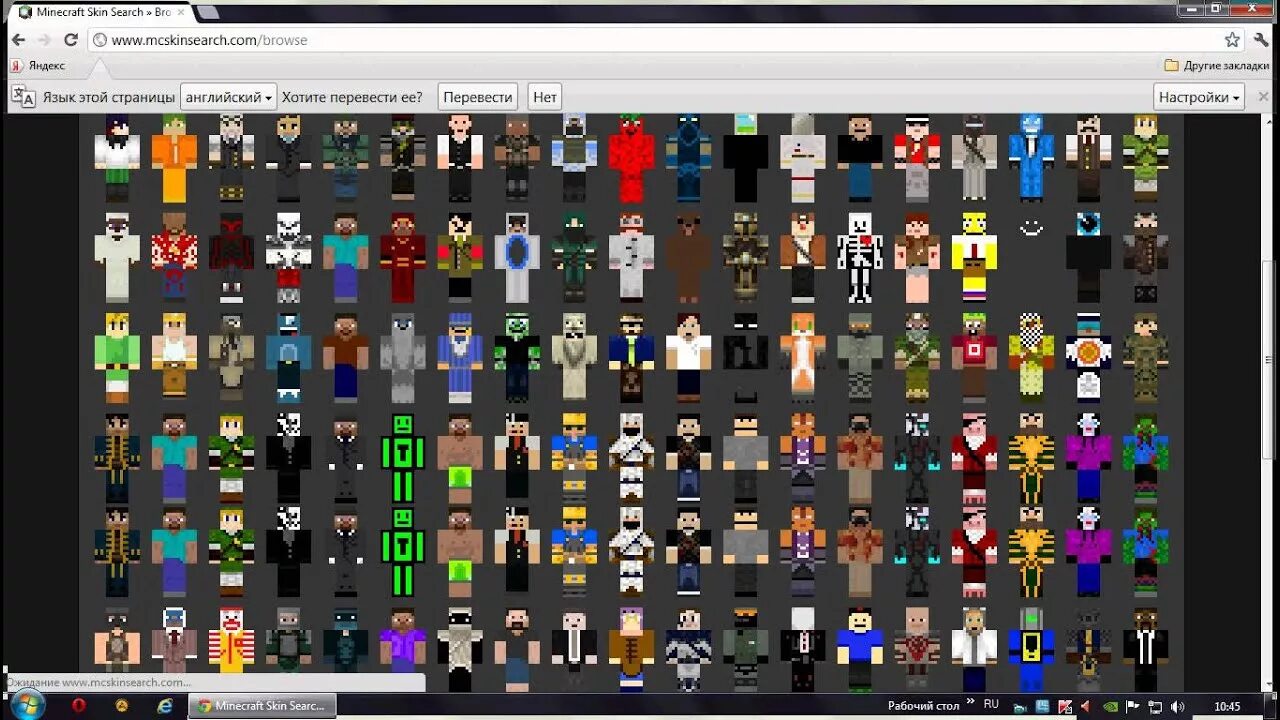Click the taskbar clock showing 10:45

1227,706
